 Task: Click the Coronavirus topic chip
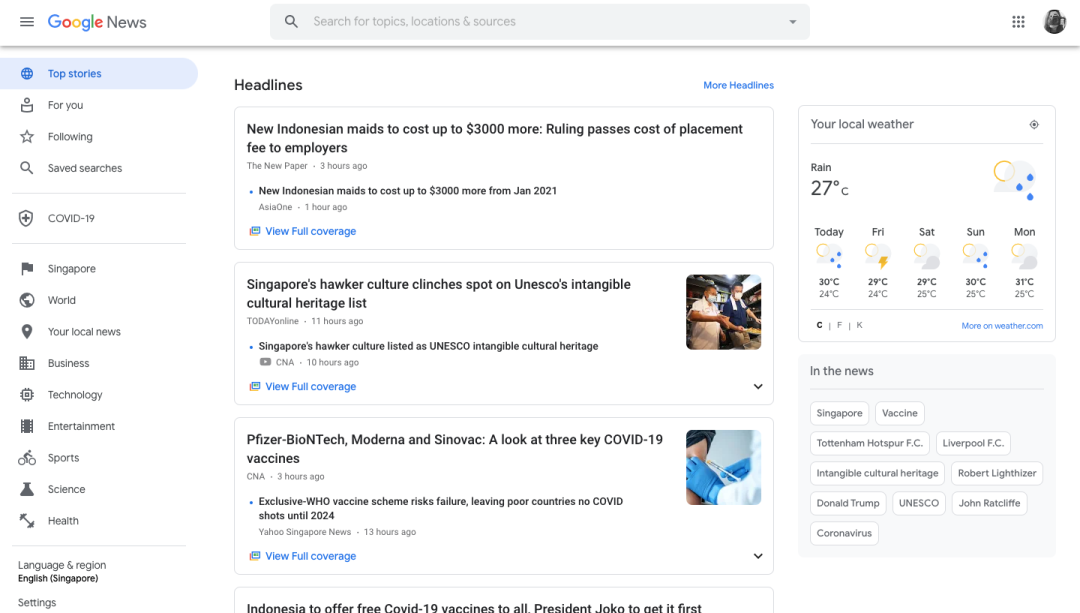pyautogui.click(x=844, y=533)
